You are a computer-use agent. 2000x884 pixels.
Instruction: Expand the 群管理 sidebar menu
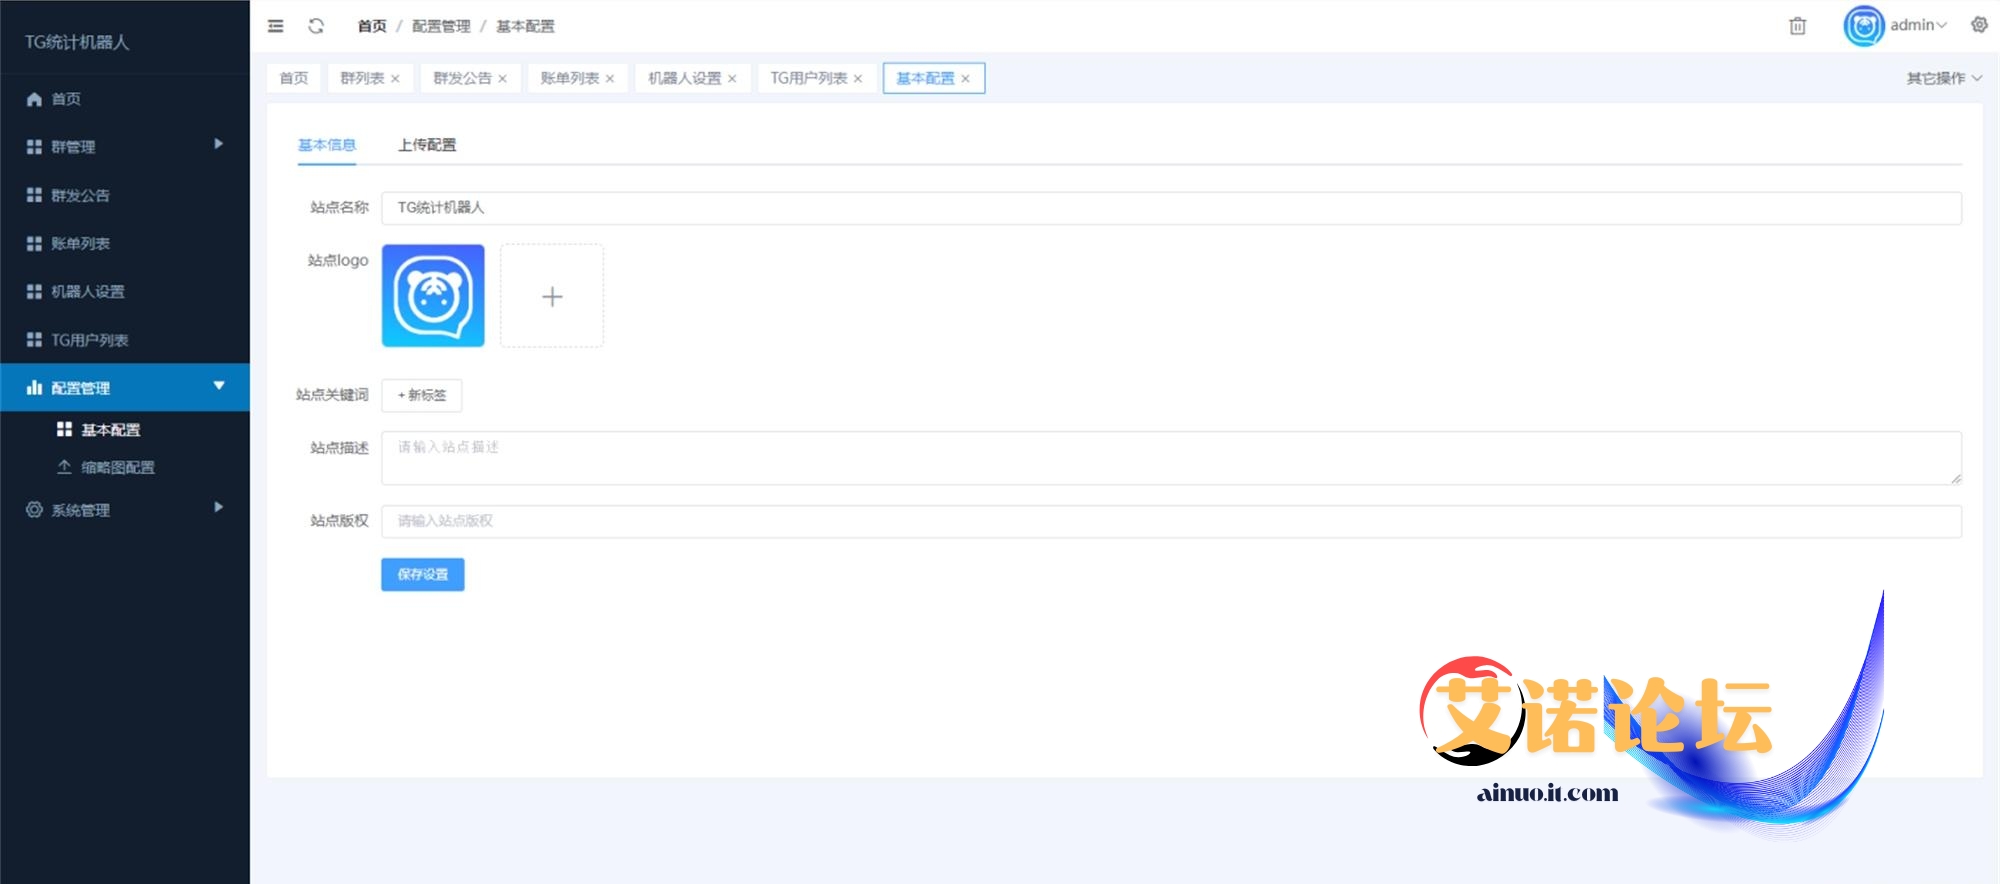tap(124, 146)
